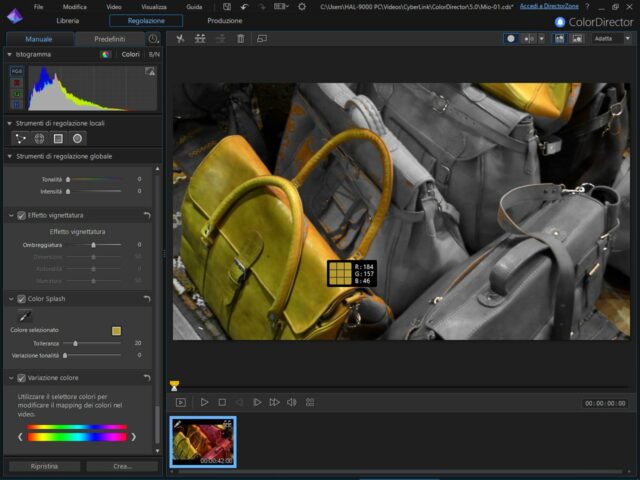Collapse Strumenti di regolazione globale section
This screenshot has height=480, width=640.
tap(9, 156)
